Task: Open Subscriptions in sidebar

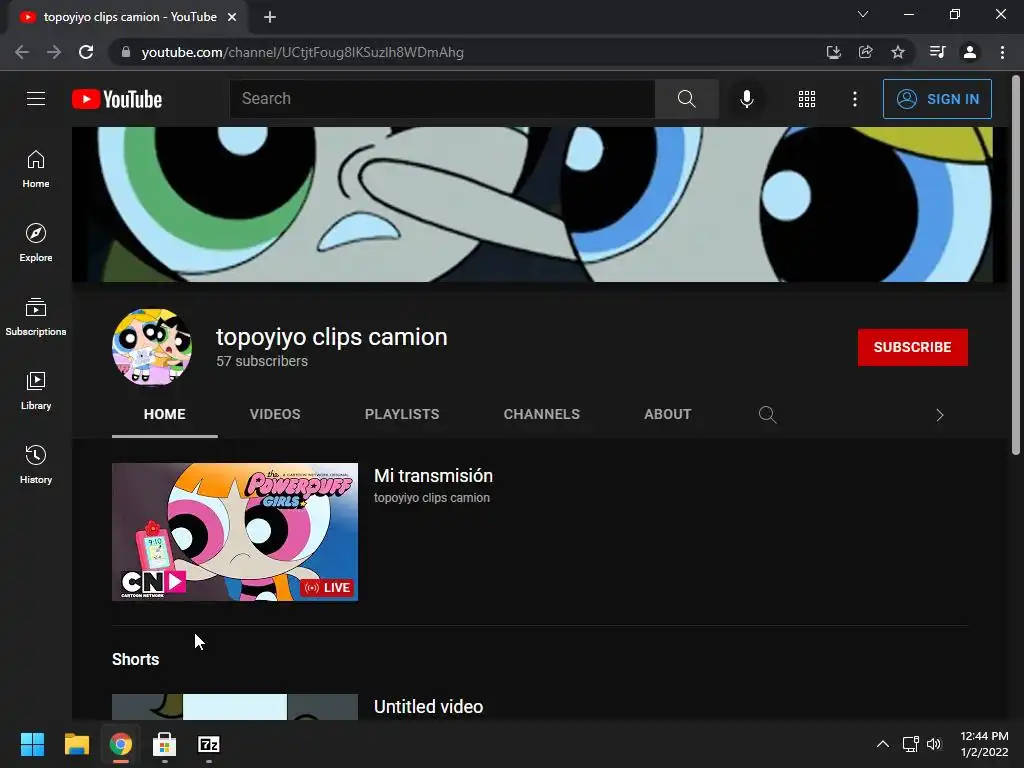Action: (36, 317)
